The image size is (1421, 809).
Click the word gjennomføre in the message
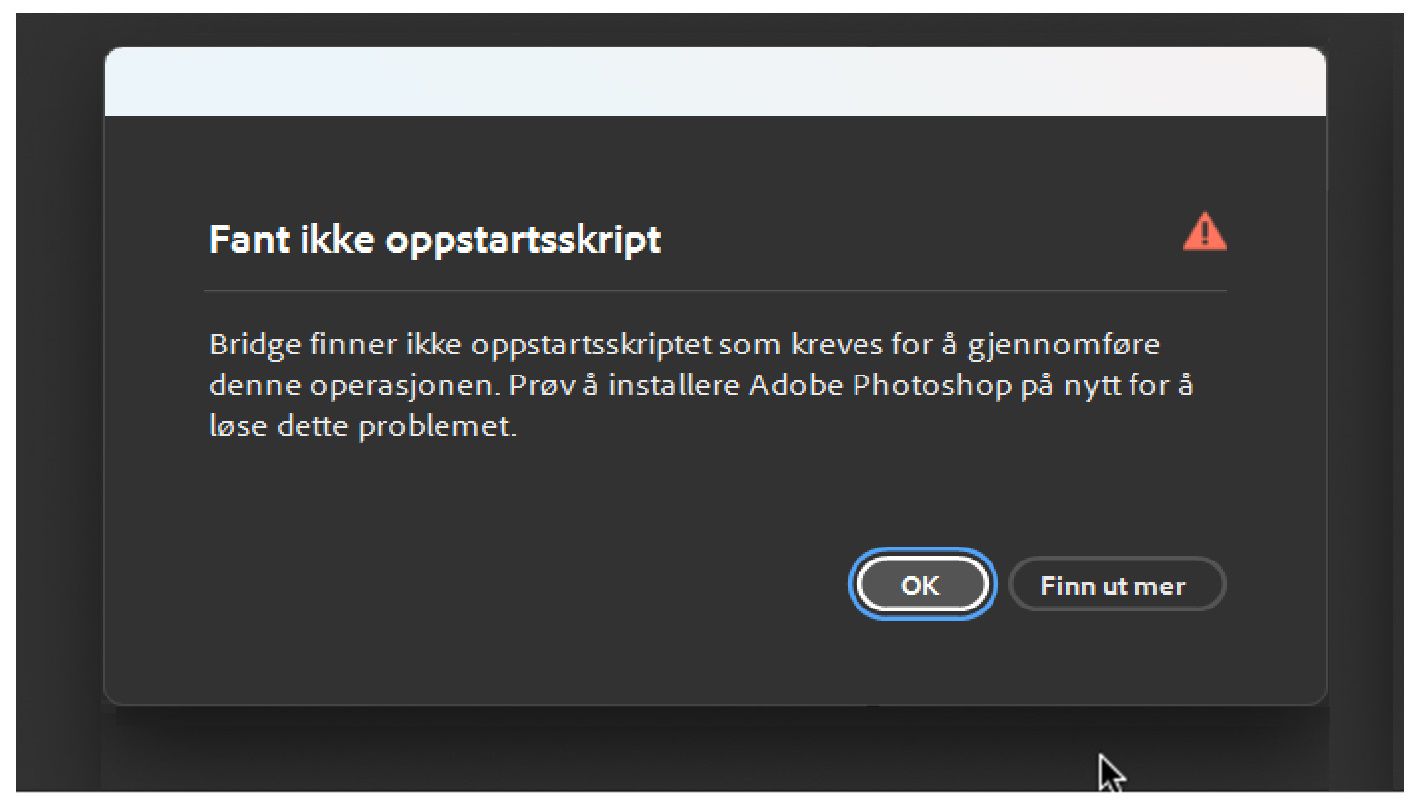coord(1069,346)
